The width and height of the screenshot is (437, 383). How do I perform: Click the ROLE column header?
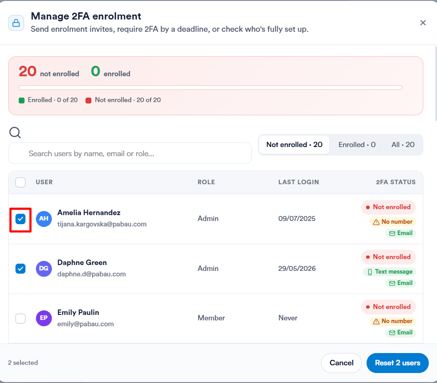pyautogui.click(x=206, y=182)
